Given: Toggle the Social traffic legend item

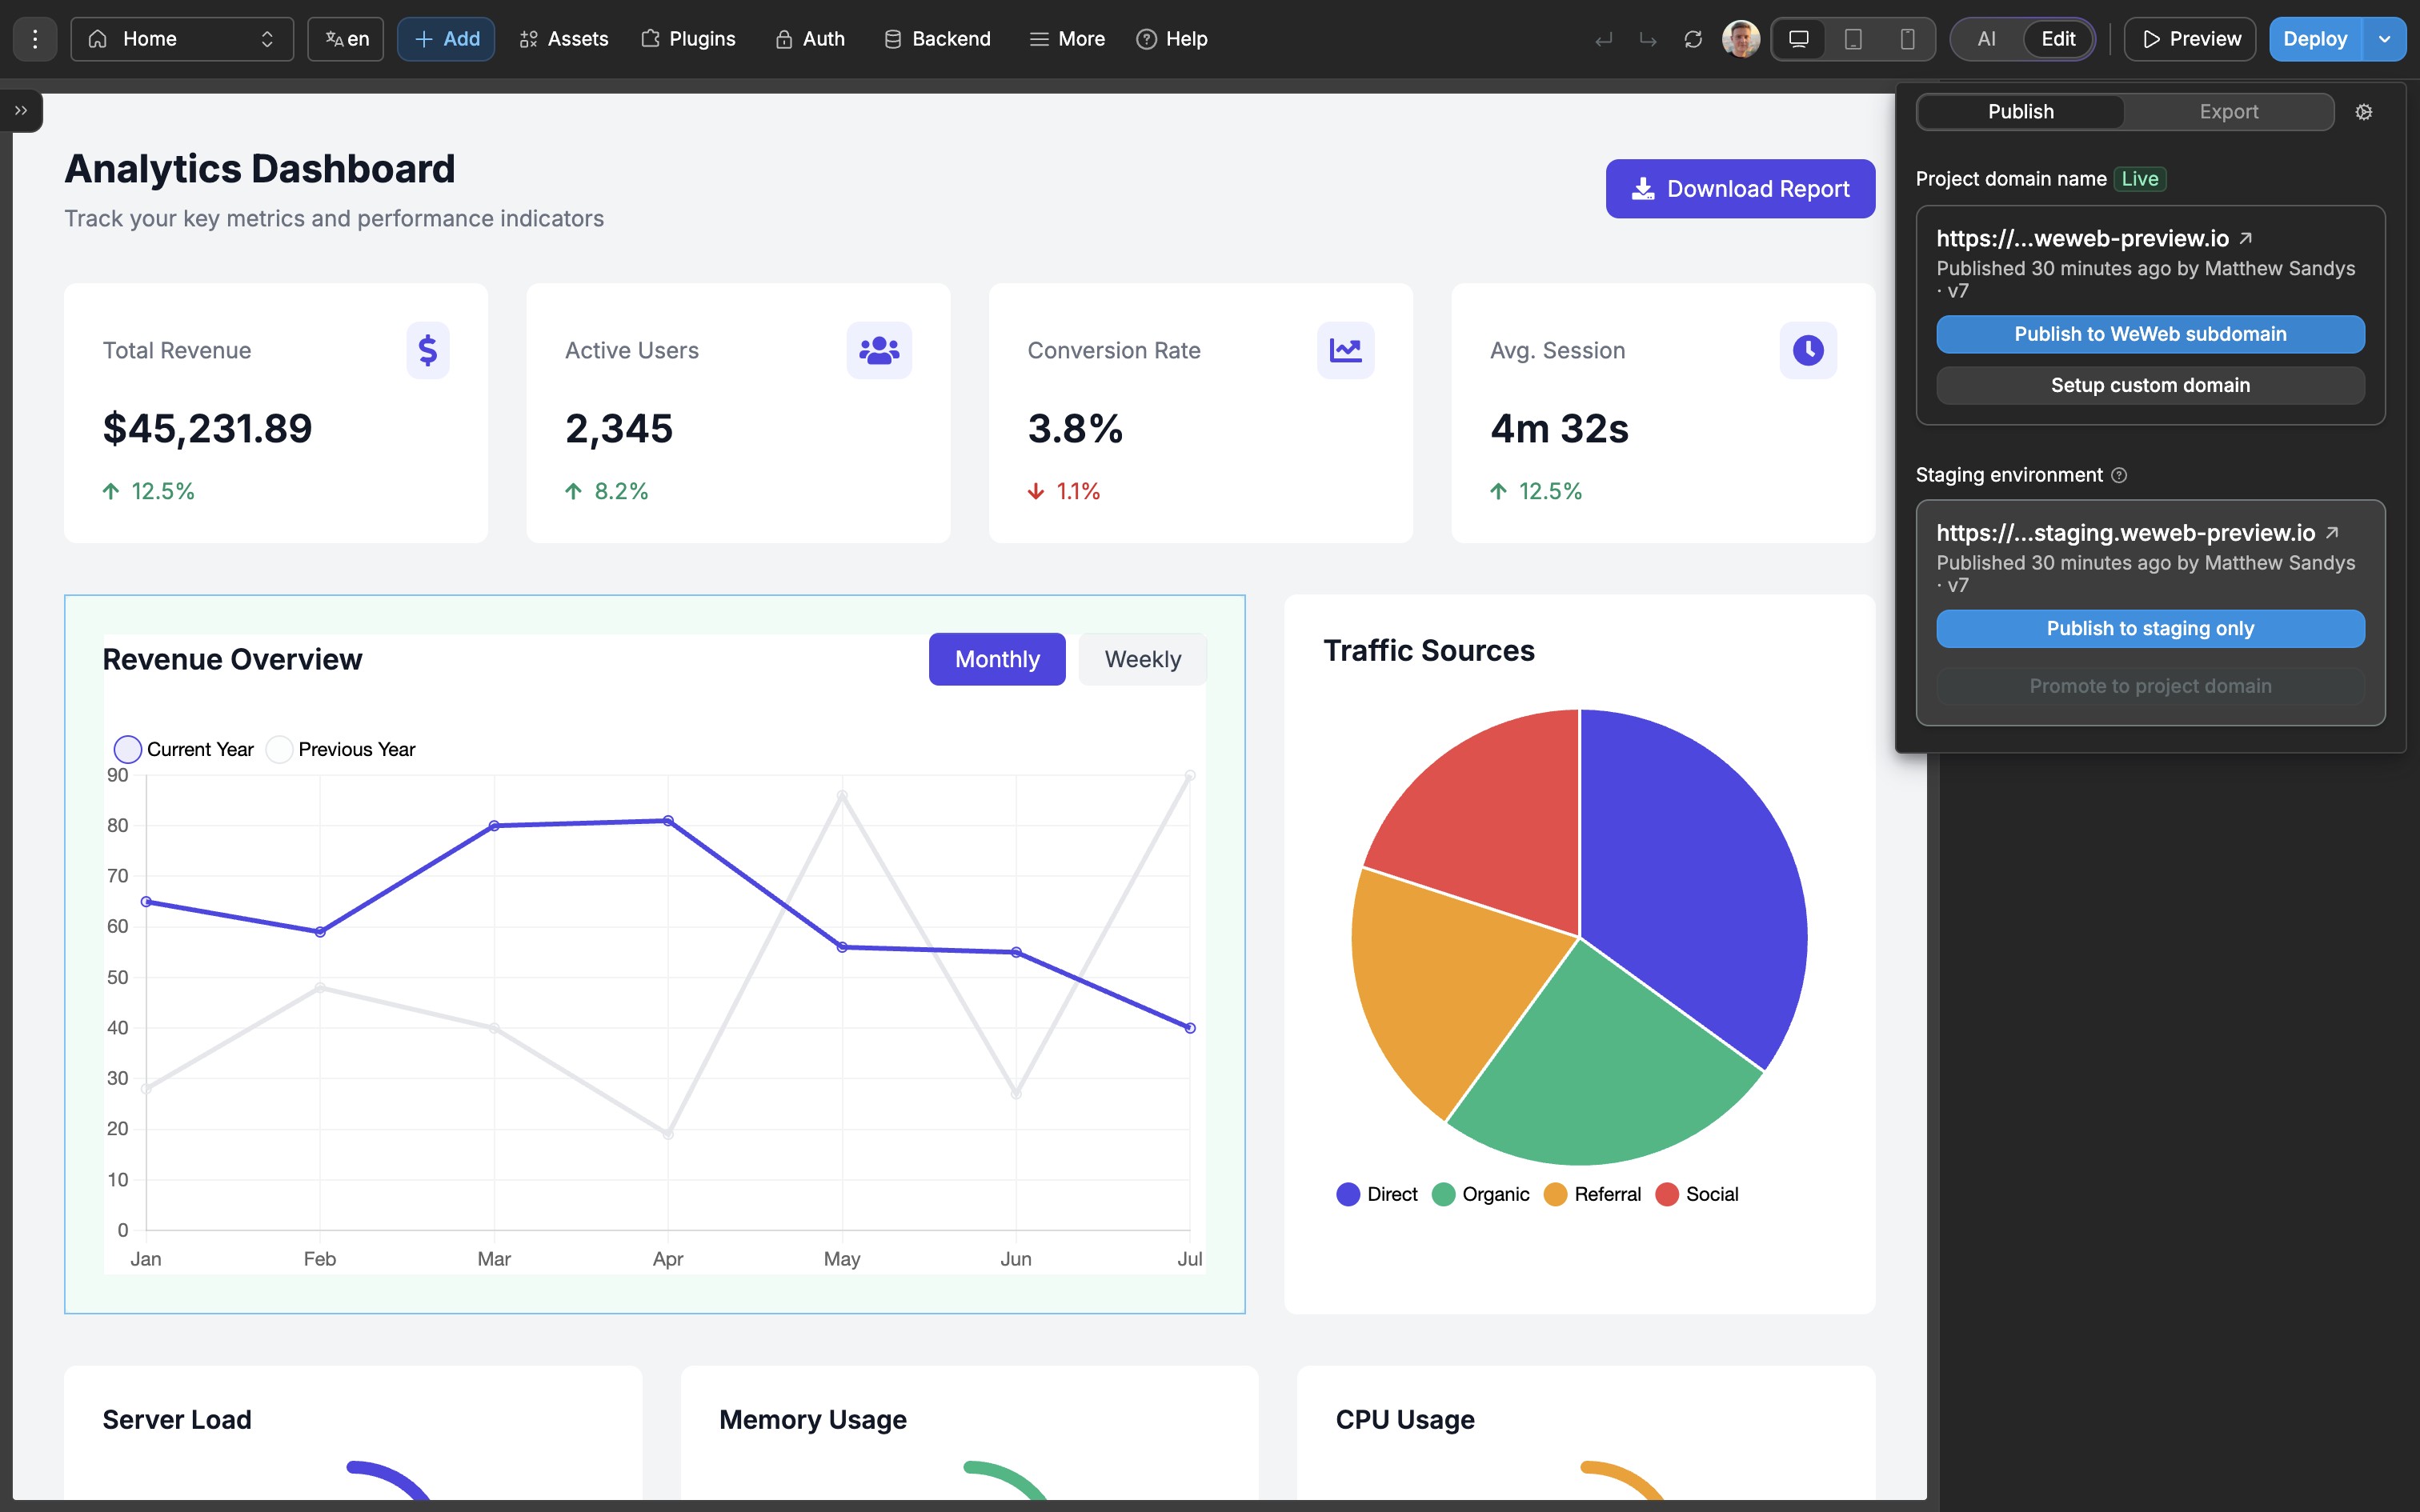Looking at the screenshot, I should click(1697, 1194).
